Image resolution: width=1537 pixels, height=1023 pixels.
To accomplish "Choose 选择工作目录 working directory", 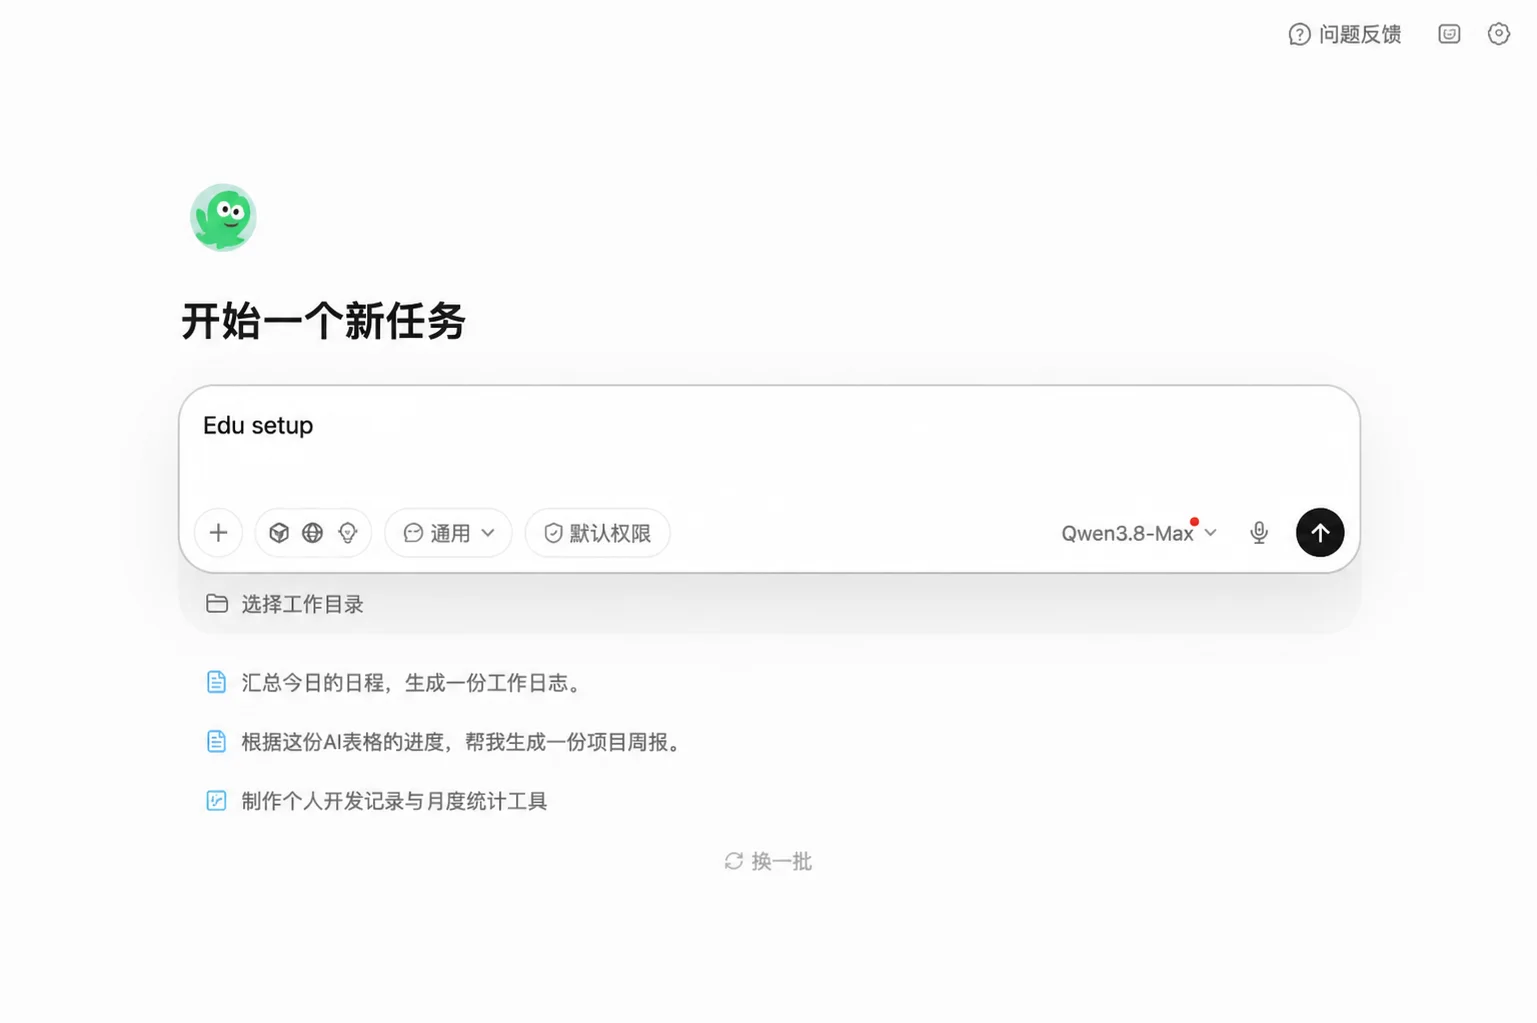I will 285,604.
